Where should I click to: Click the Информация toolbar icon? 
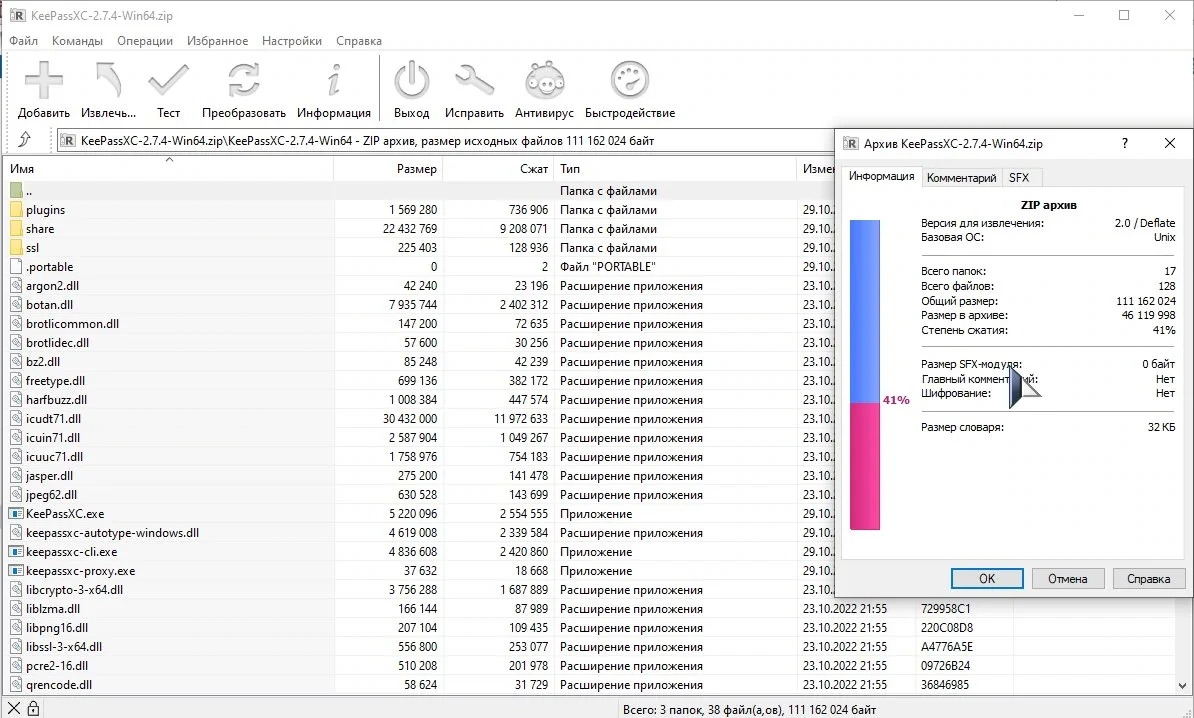click(334, 80)
